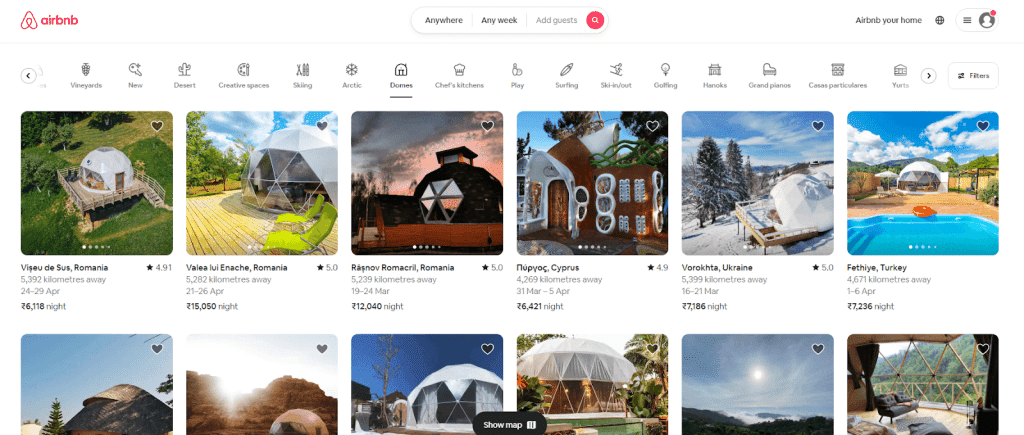Viewport: 1024px width, 435px height.
Task: Select the Hanoks category
Action: 714,76
